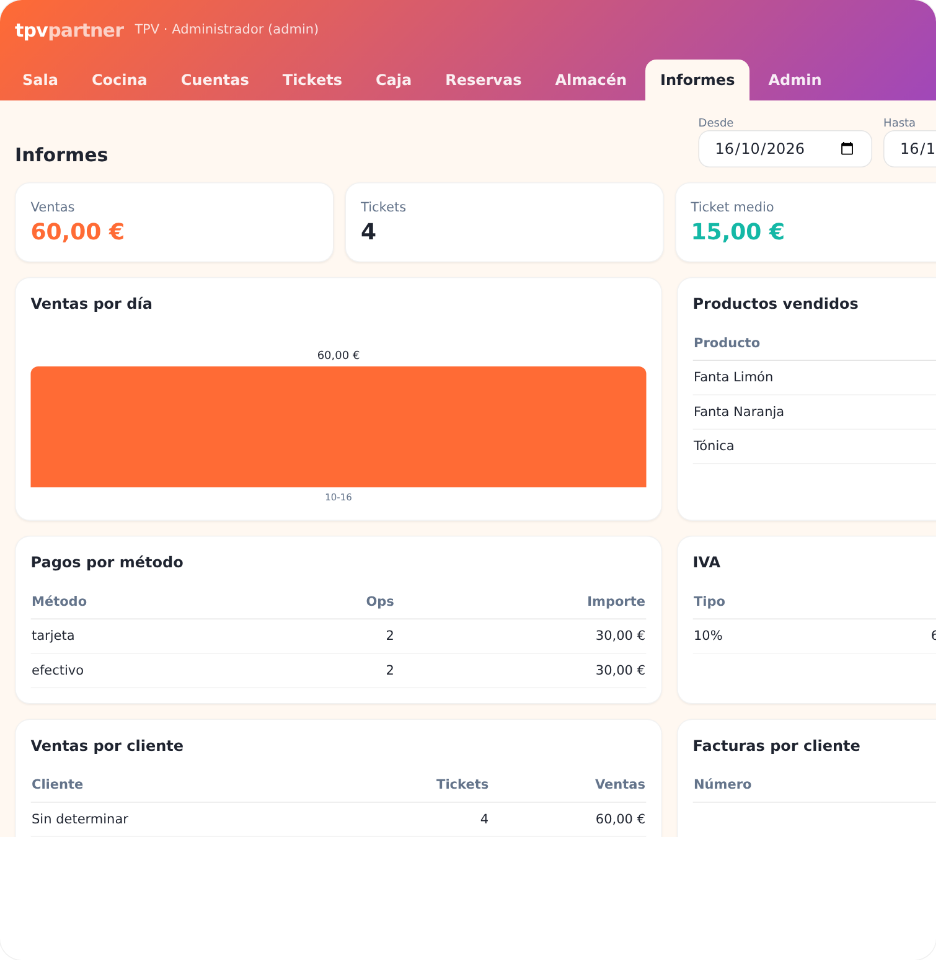Click the 10% IVA type row

(814, 636)
